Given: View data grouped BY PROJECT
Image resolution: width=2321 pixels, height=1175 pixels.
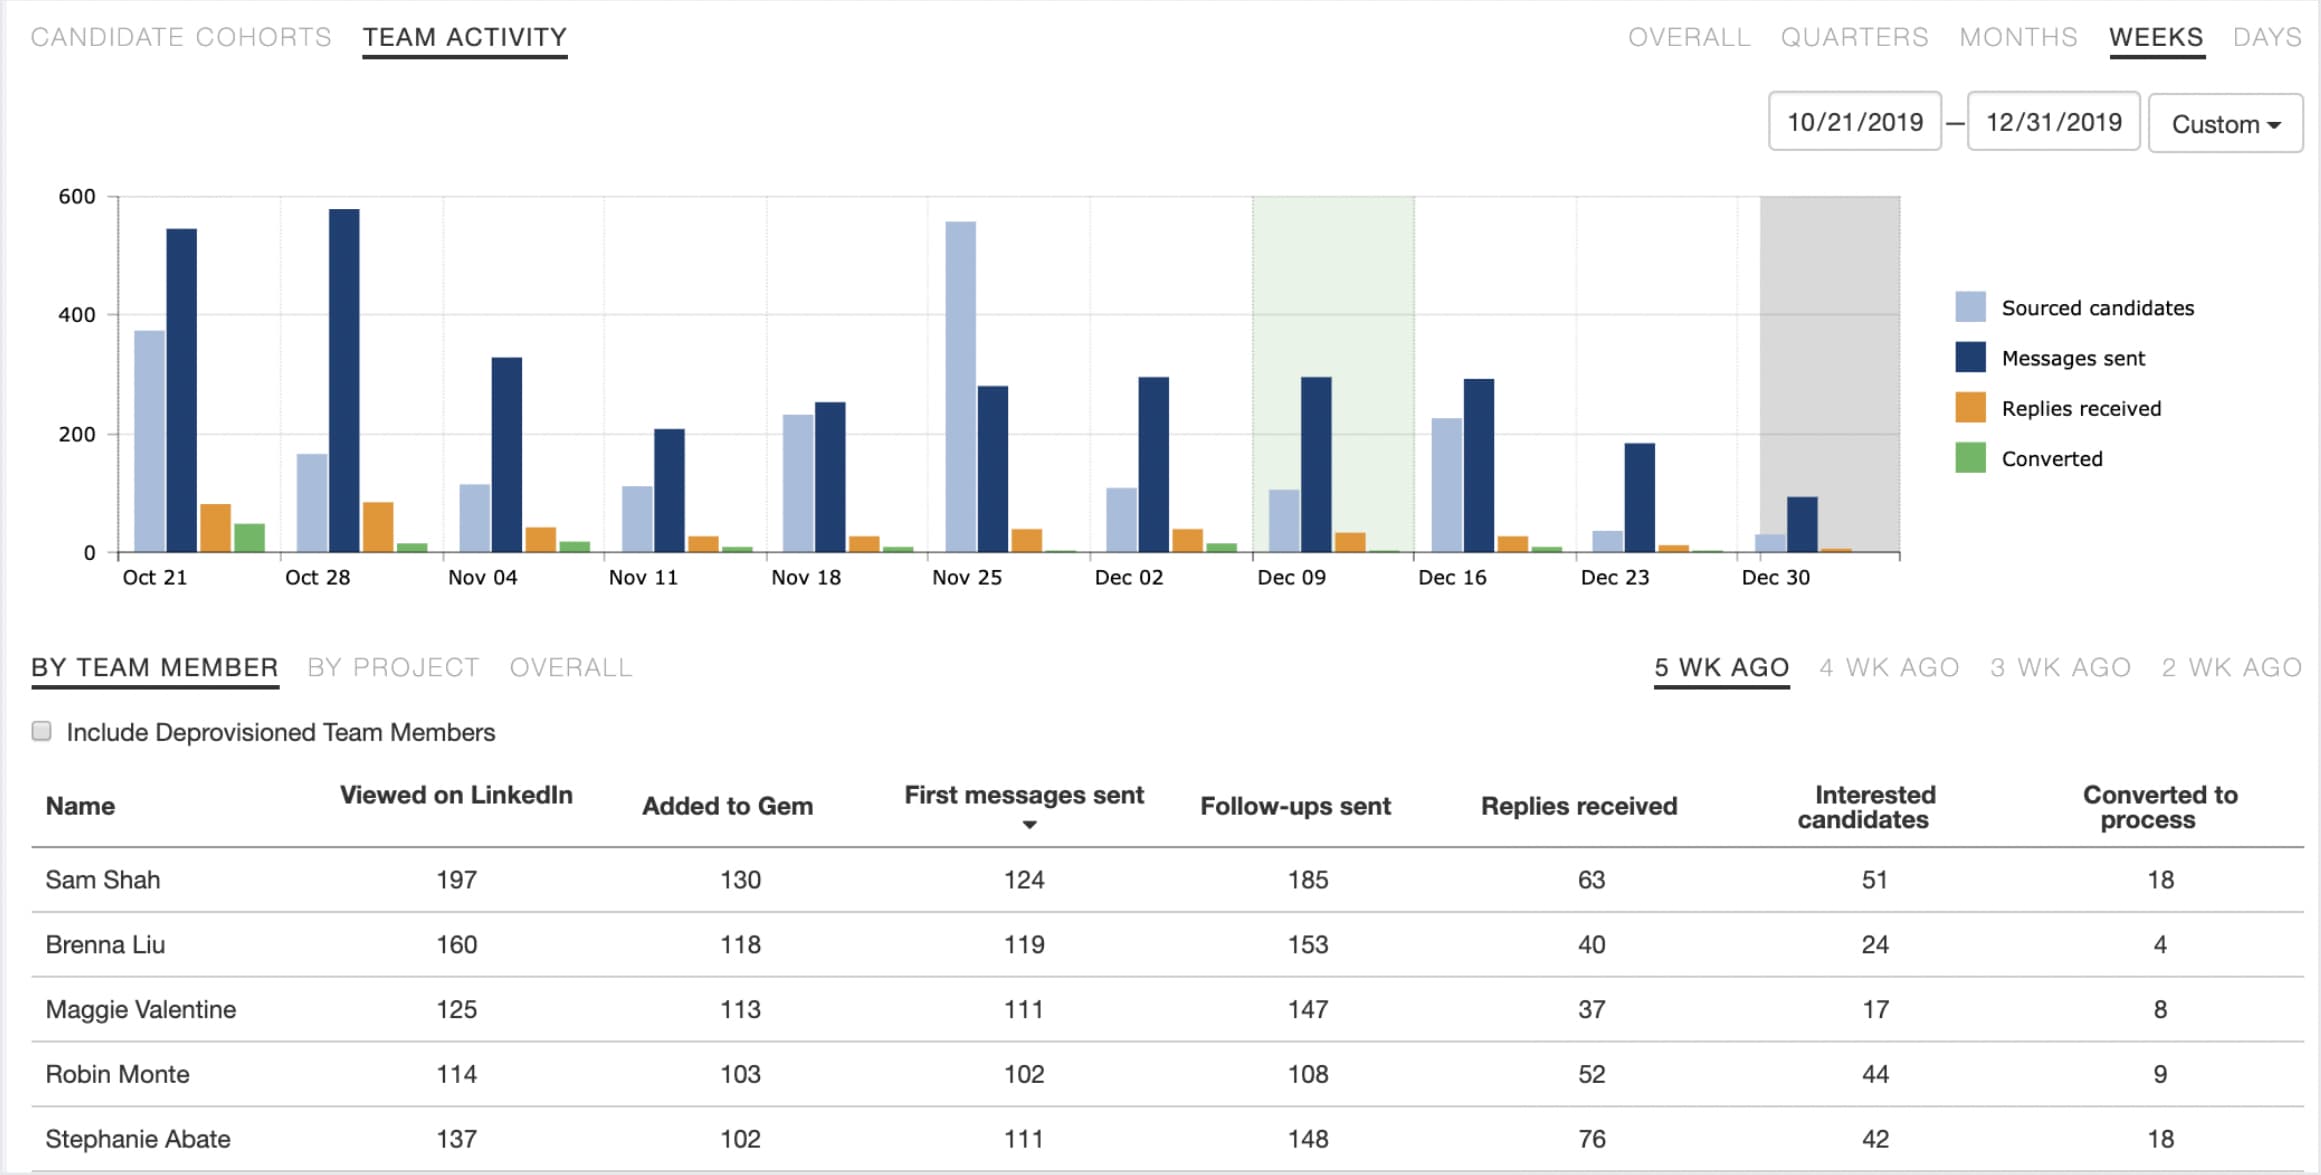Looking at the screenshot, I should point(394,667).
